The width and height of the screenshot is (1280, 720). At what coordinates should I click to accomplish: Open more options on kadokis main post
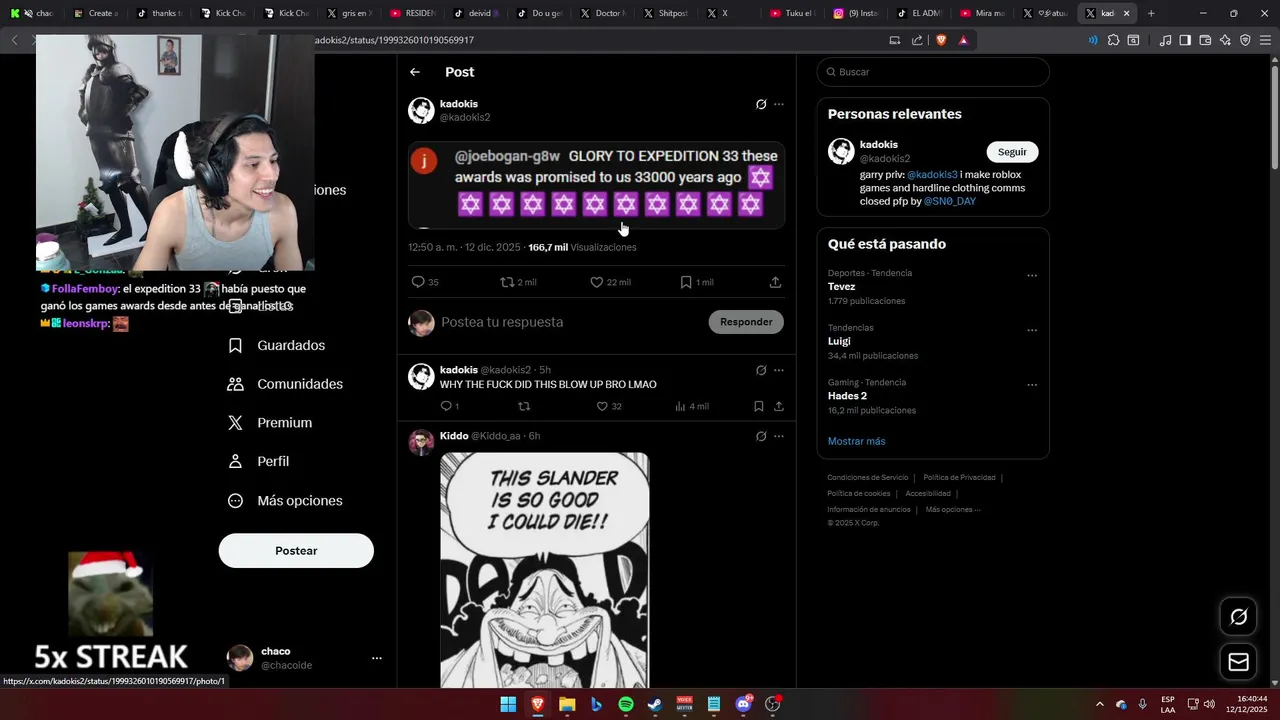(779, 104)
